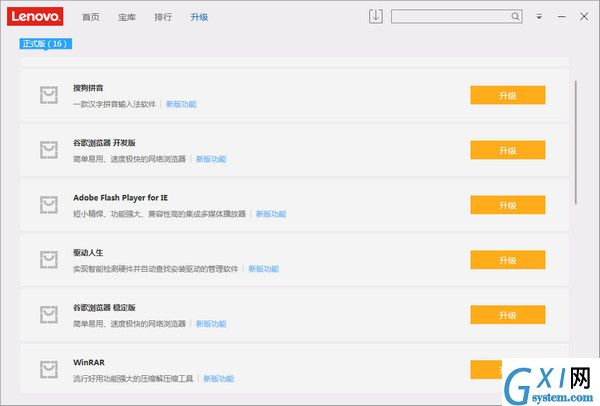Upgrade 驱动人生 with the 升级 button
Screen dimensions: 600x406
click(508, 259)
